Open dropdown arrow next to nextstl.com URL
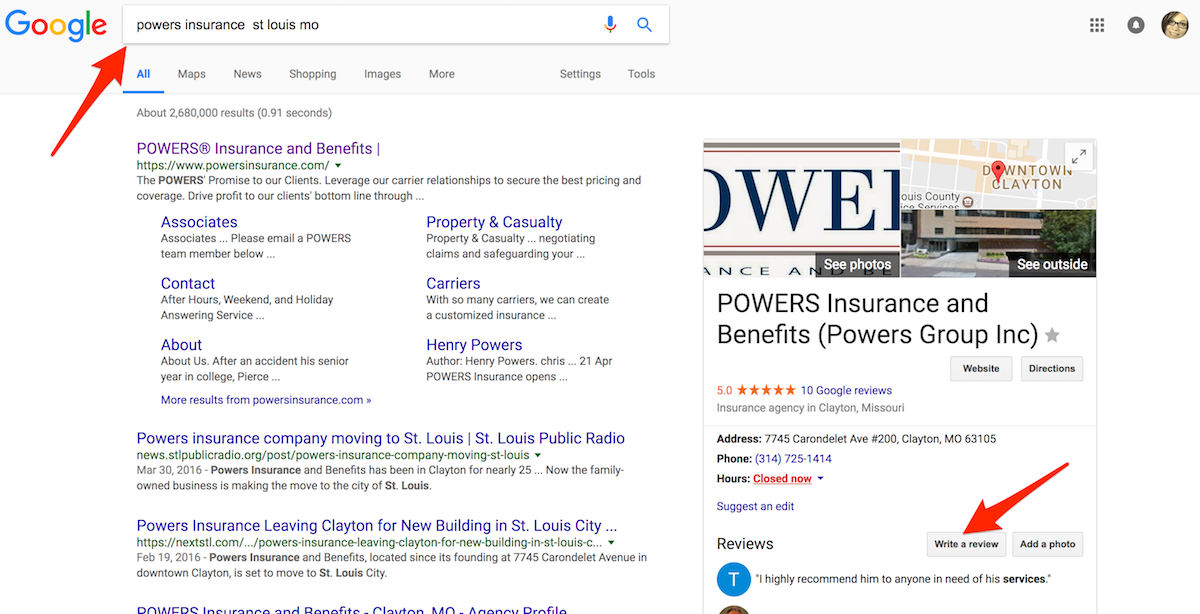Image resolution: width=1200 pixels, height=614 pixels. pos(611,542)
